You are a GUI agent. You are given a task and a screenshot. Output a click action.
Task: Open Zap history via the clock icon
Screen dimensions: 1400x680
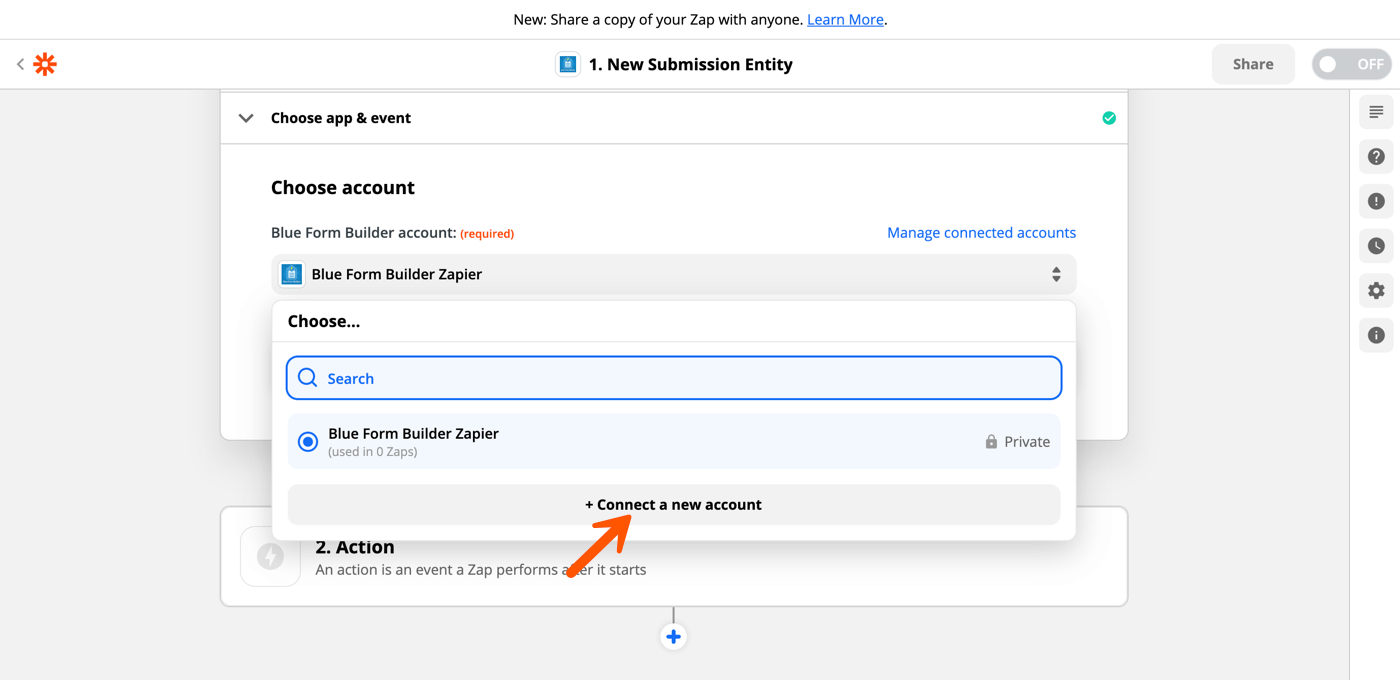(x=1375, y=245)
